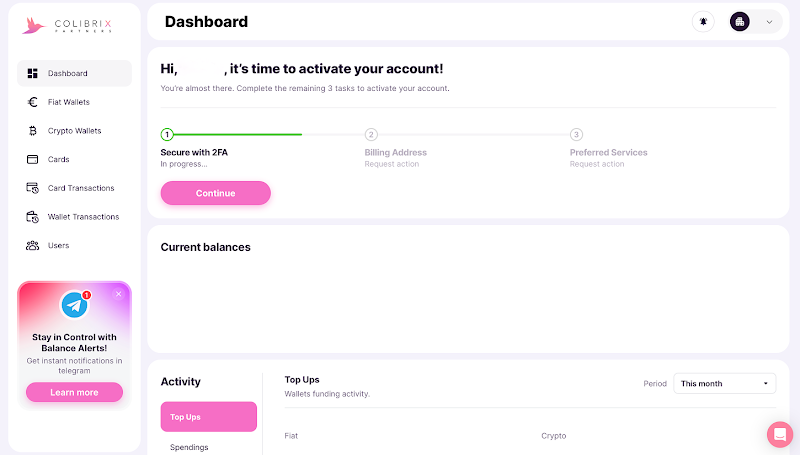Click the Cards icon in sidebar
Image resolution: width=800 pixels, height=455 pixels.
click(33, 159)
